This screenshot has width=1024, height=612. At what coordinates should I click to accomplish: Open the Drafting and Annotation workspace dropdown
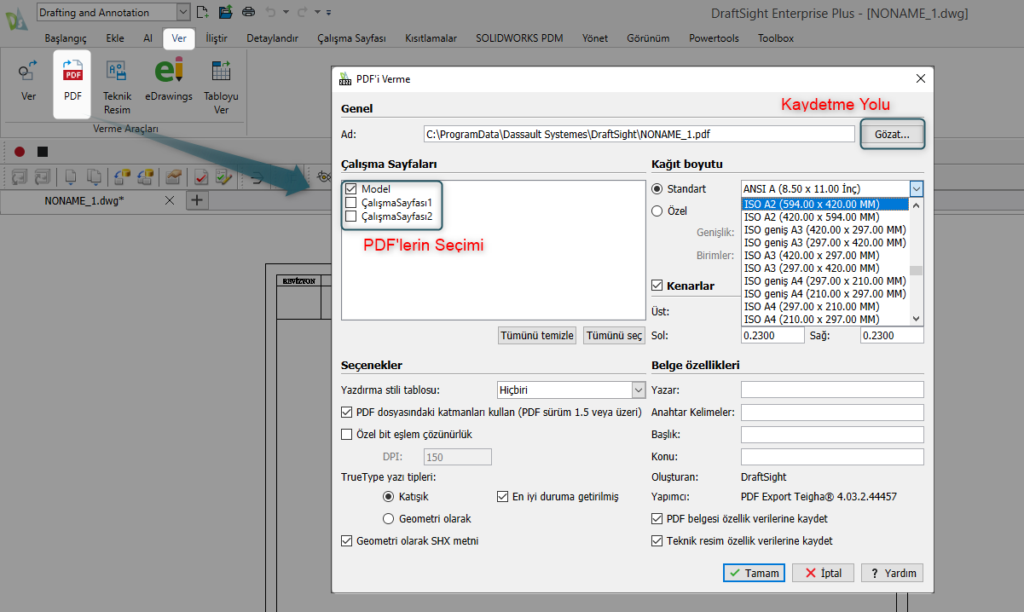click(183, 12)
